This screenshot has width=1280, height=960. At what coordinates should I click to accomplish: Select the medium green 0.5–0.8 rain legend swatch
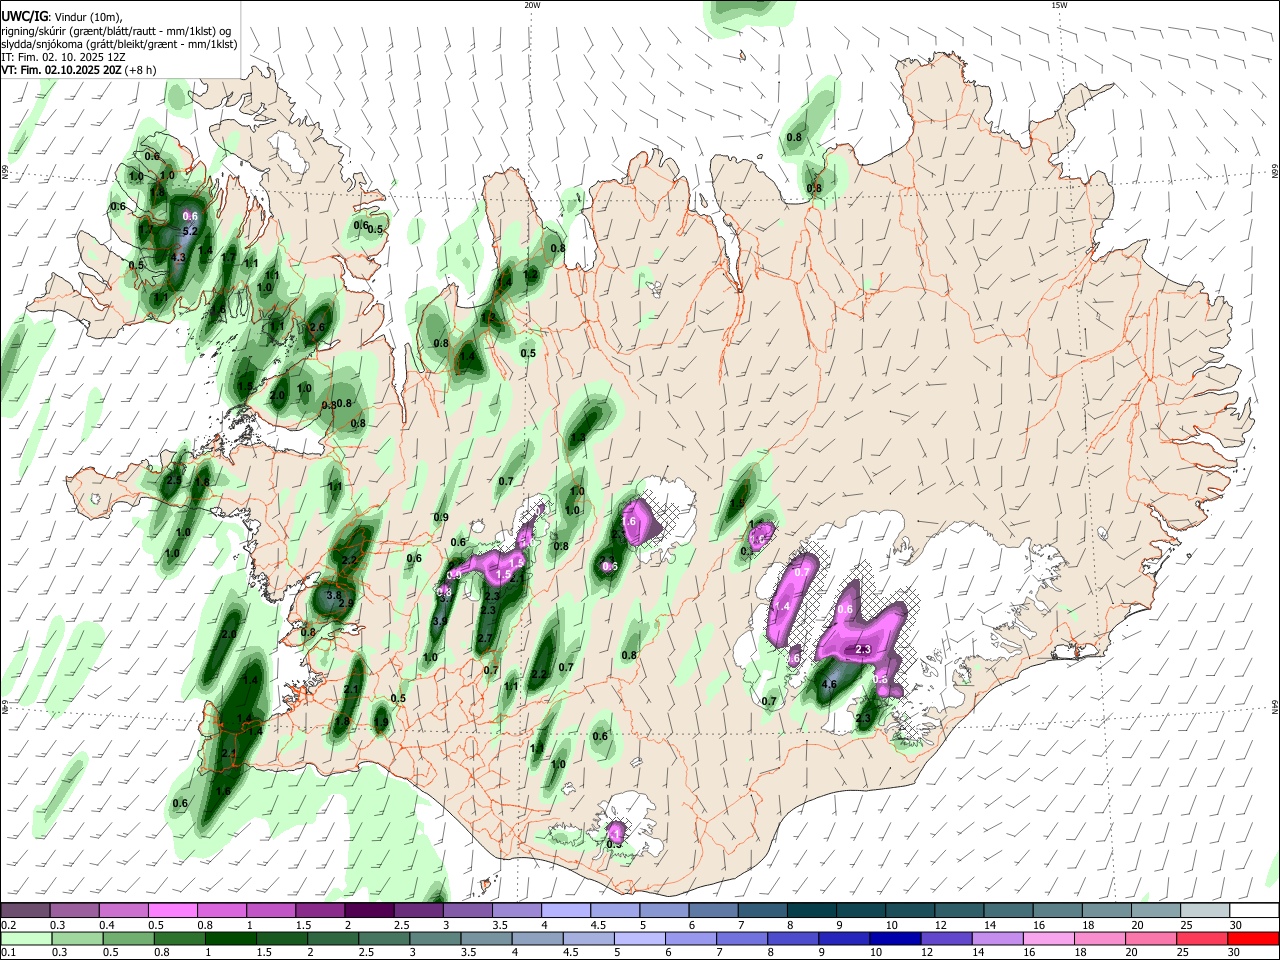coord(128,938)
